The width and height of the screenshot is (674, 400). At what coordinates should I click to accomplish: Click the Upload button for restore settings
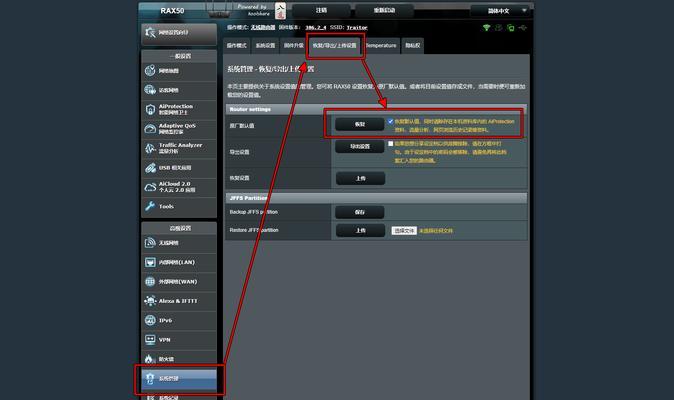(360, 178)
